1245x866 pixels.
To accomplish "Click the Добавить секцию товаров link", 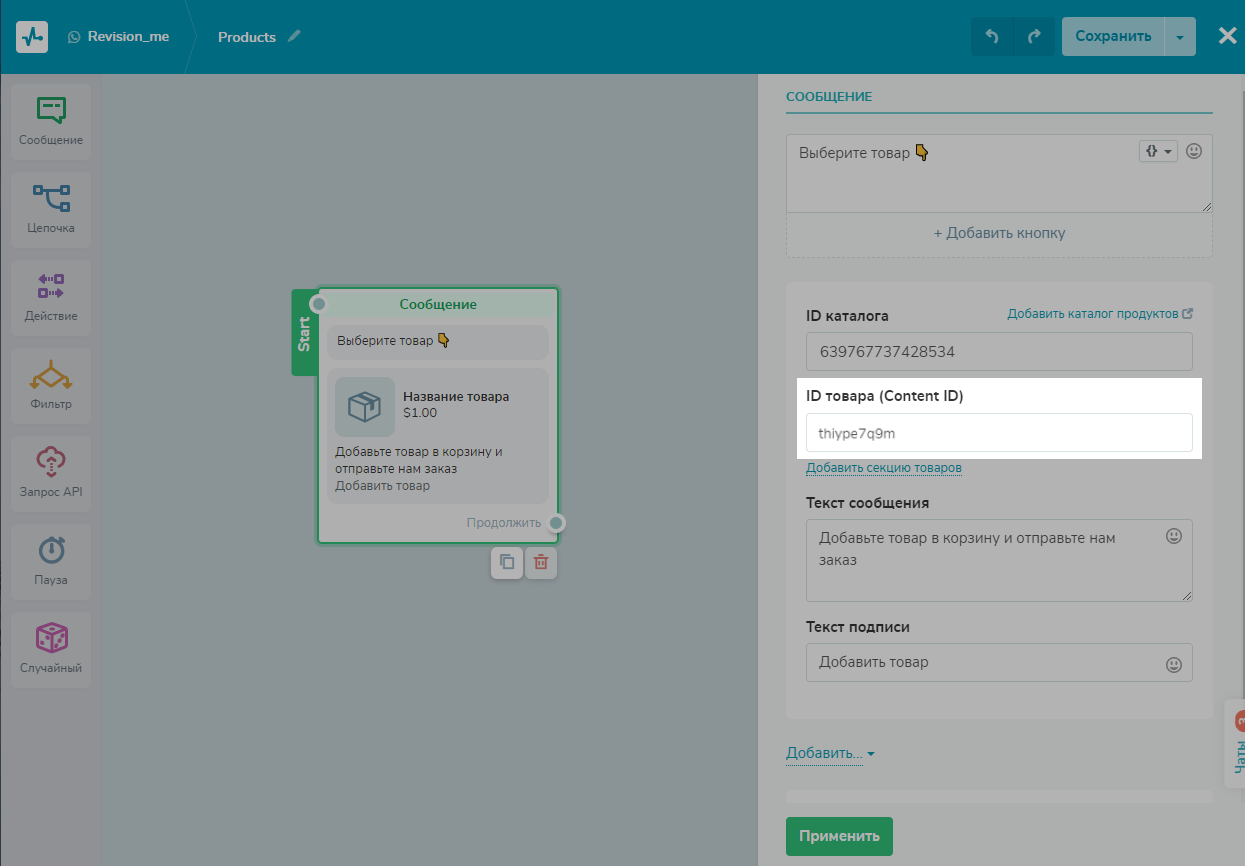I will (x=884, y=468).
